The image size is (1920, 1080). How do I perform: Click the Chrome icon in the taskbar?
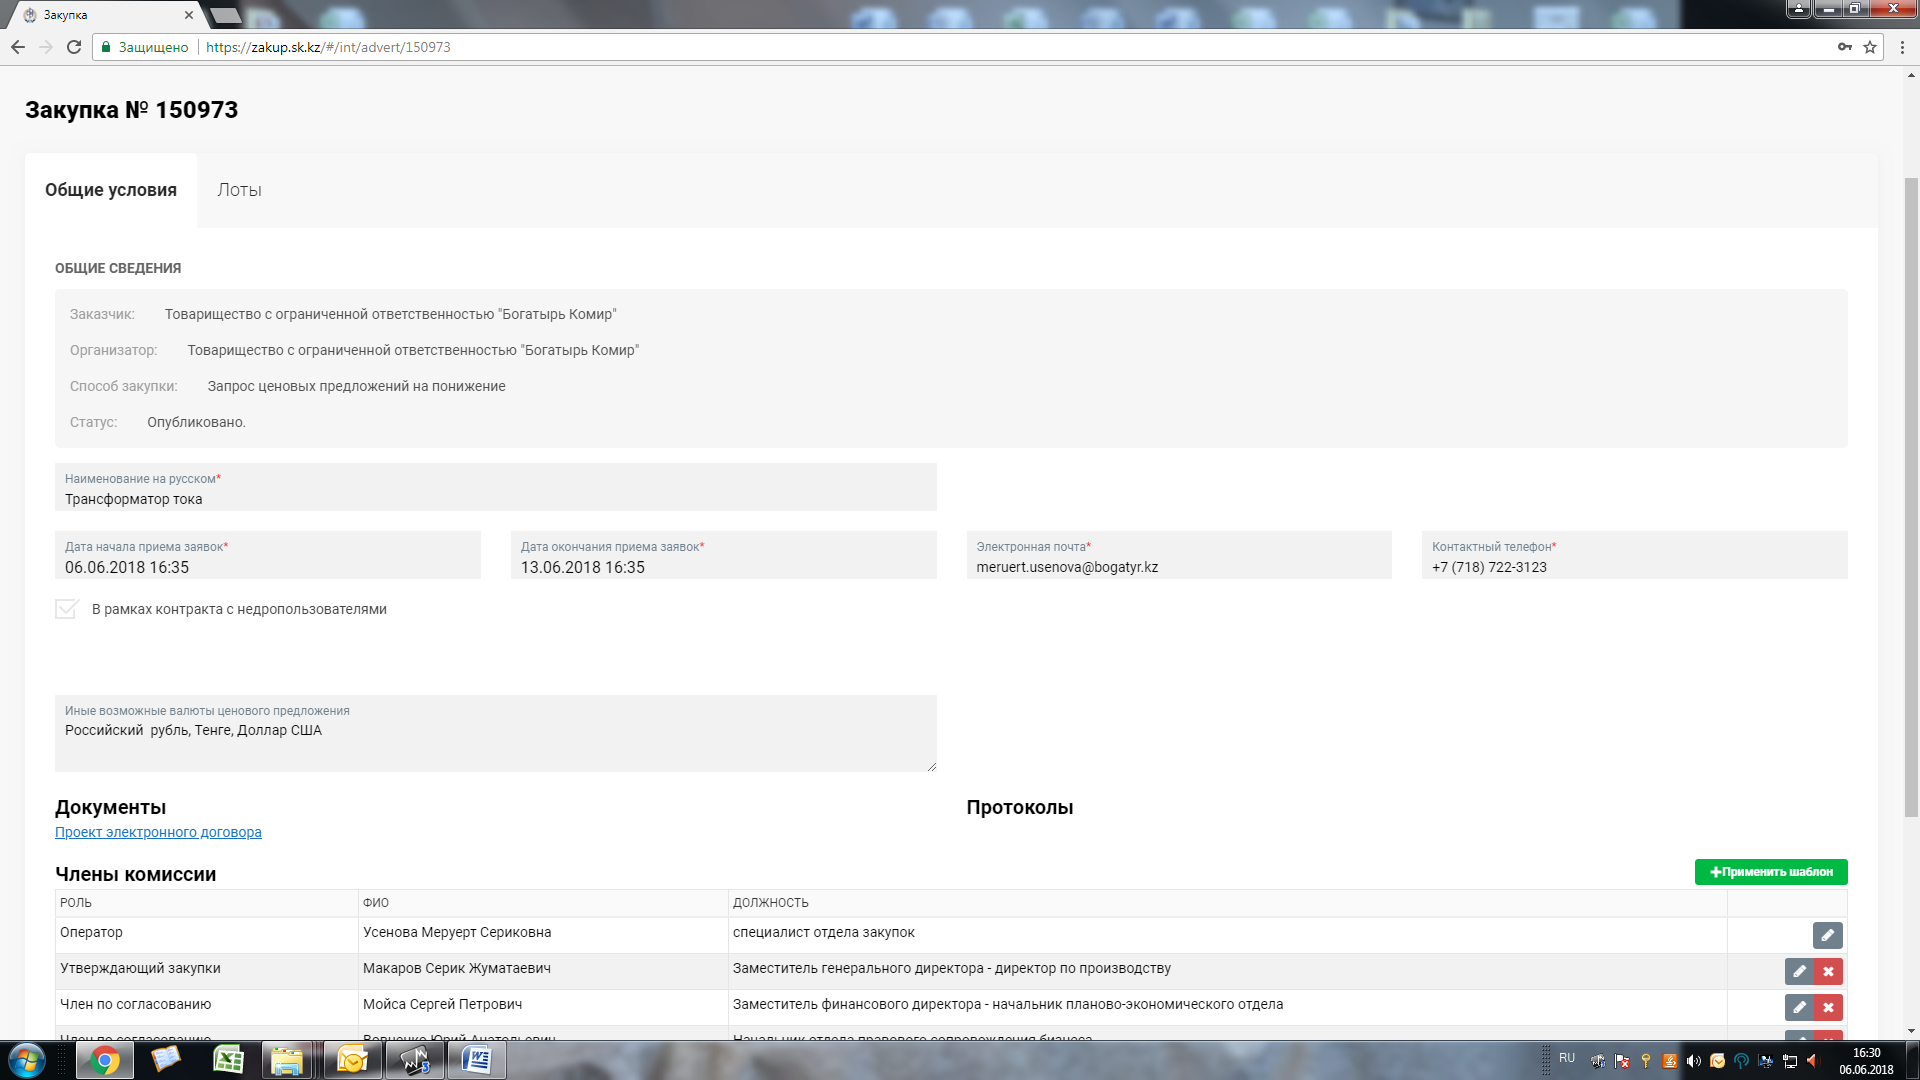click(x=105, y=1060)
